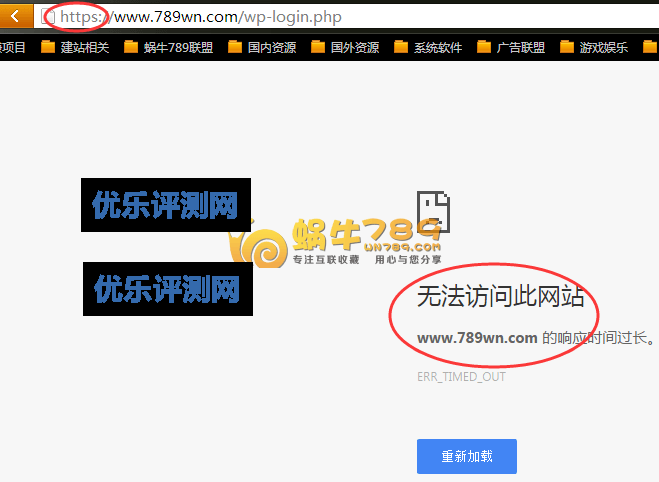This screenshot has height=482, width=659.
Task: Click the browser back arrow button
Action: [16, 16]
